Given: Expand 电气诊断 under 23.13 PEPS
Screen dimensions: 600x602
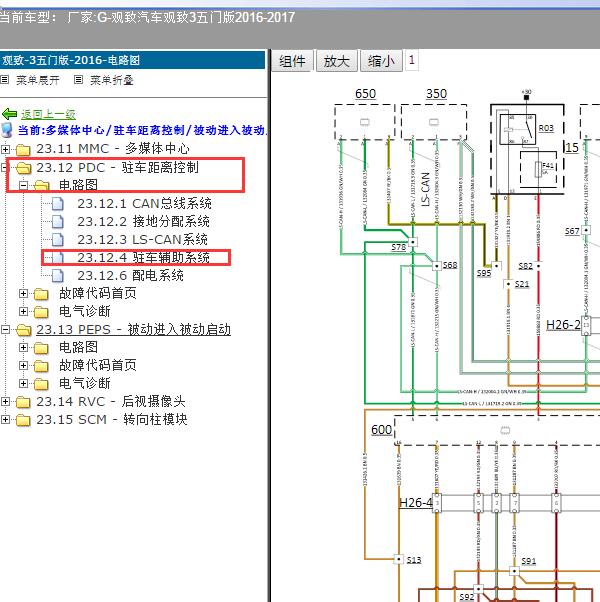Looking at the screenshot, I should tap(23, 383).
